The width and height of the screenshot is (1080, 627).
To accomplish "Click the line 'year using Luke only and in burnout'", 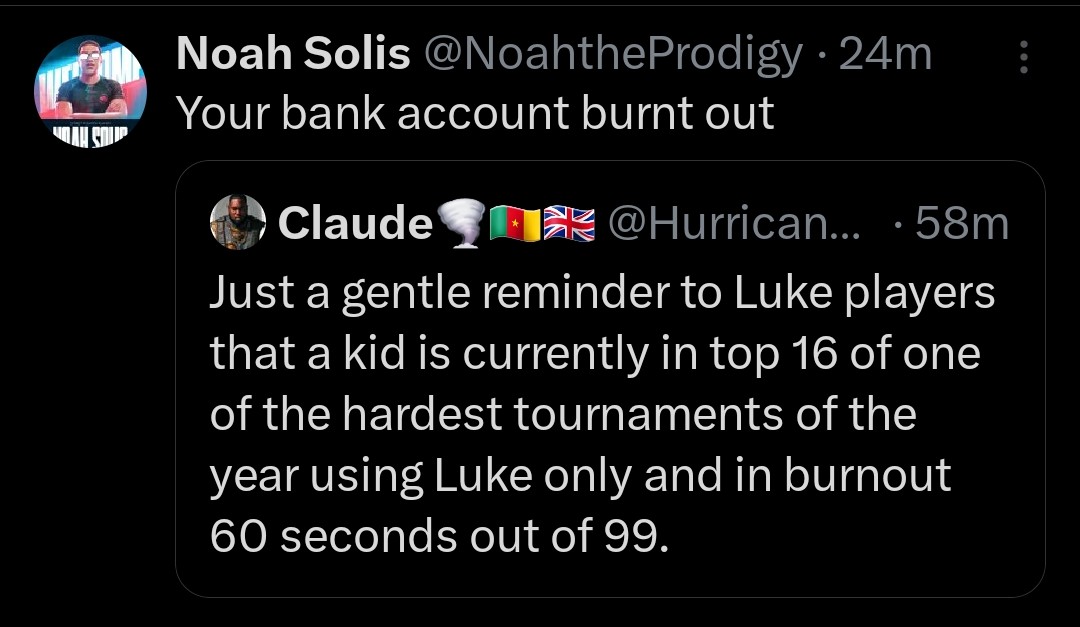I will [x=580, y=476].
